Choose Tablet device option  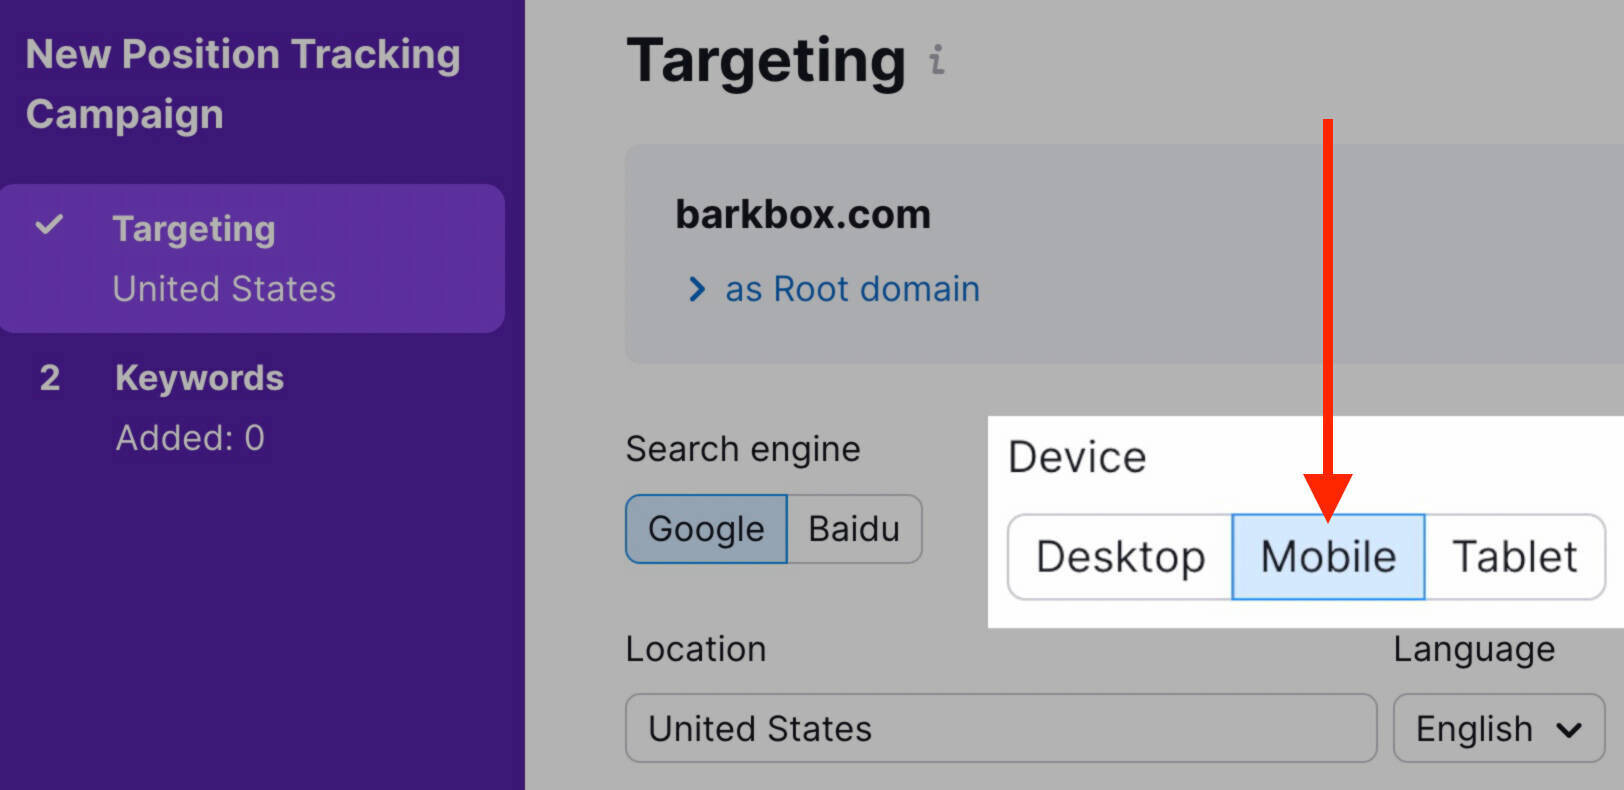point(1514,557)
